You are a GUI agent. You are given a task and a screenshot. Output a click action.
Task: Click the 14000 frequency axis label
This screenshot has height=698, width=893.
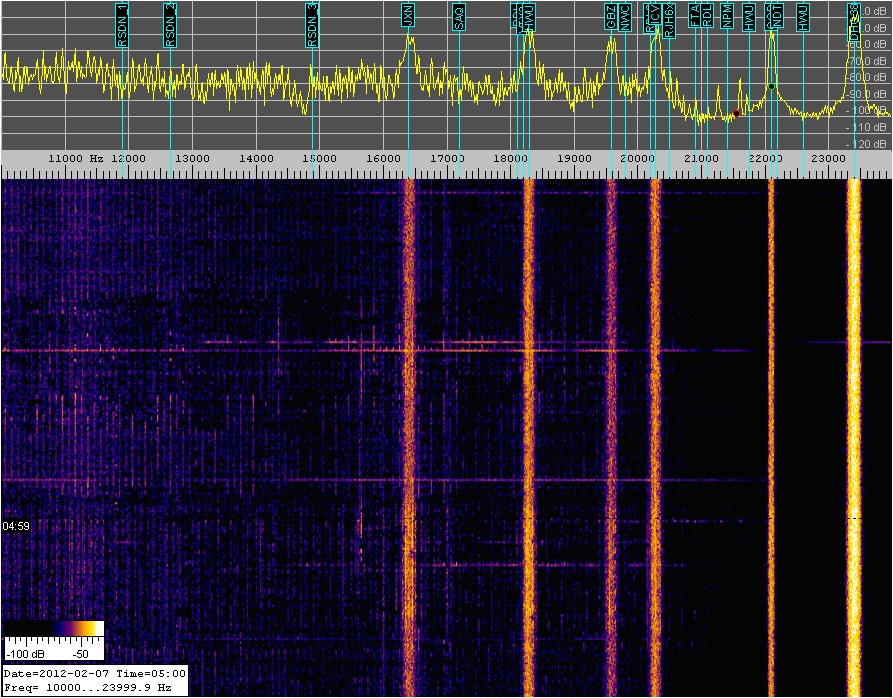point(256,159)
